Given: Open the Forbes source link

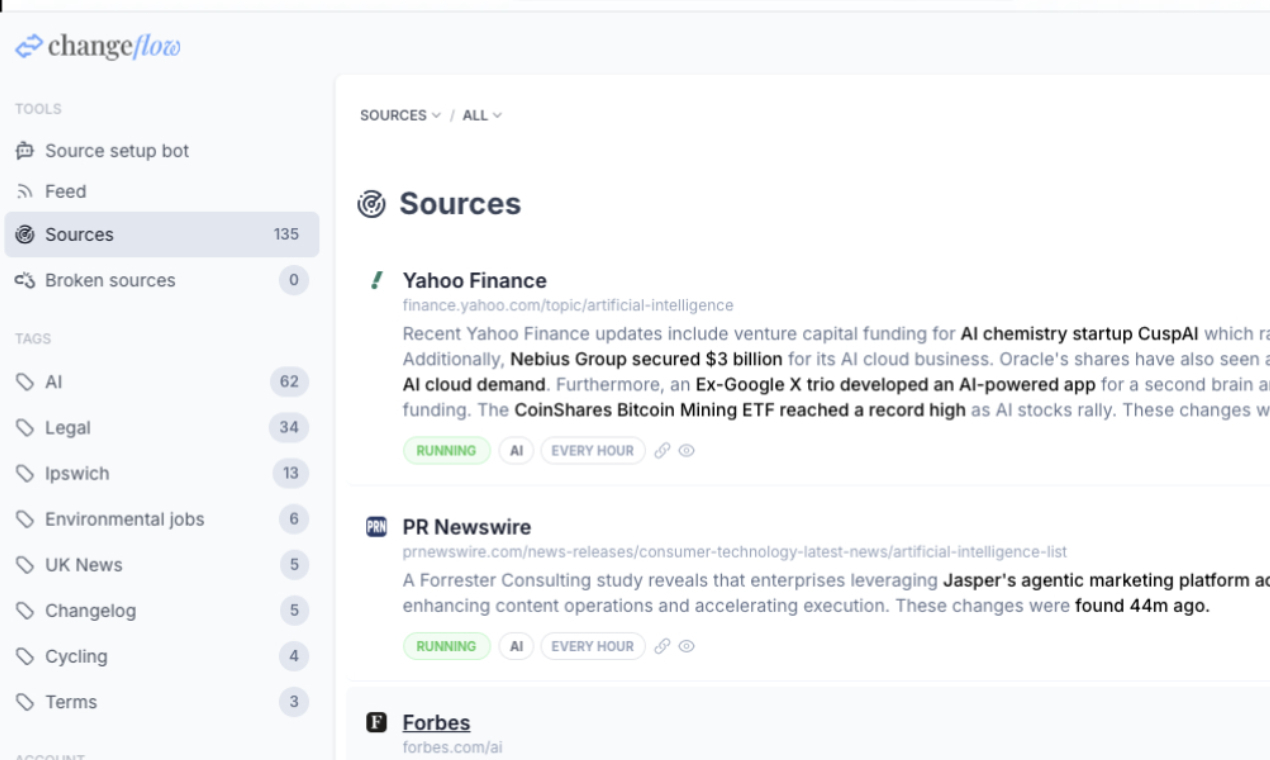Looking at the screenshot, I should point(436,722).
